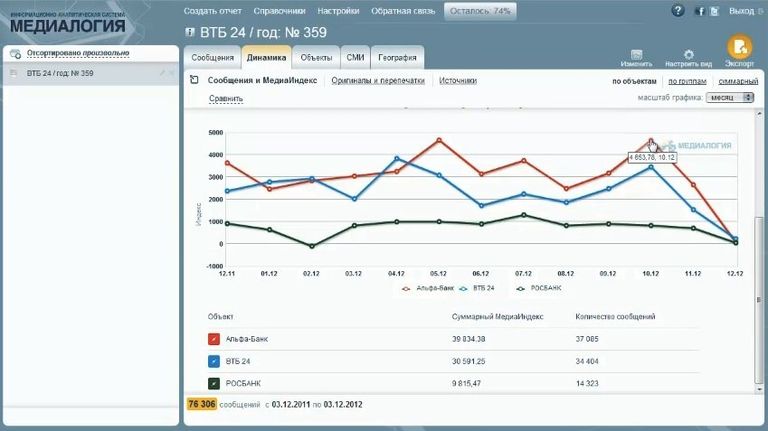Click the vertical scrollbar thumb beside chart
Screen dimensions: 768x431
(759, 299)
